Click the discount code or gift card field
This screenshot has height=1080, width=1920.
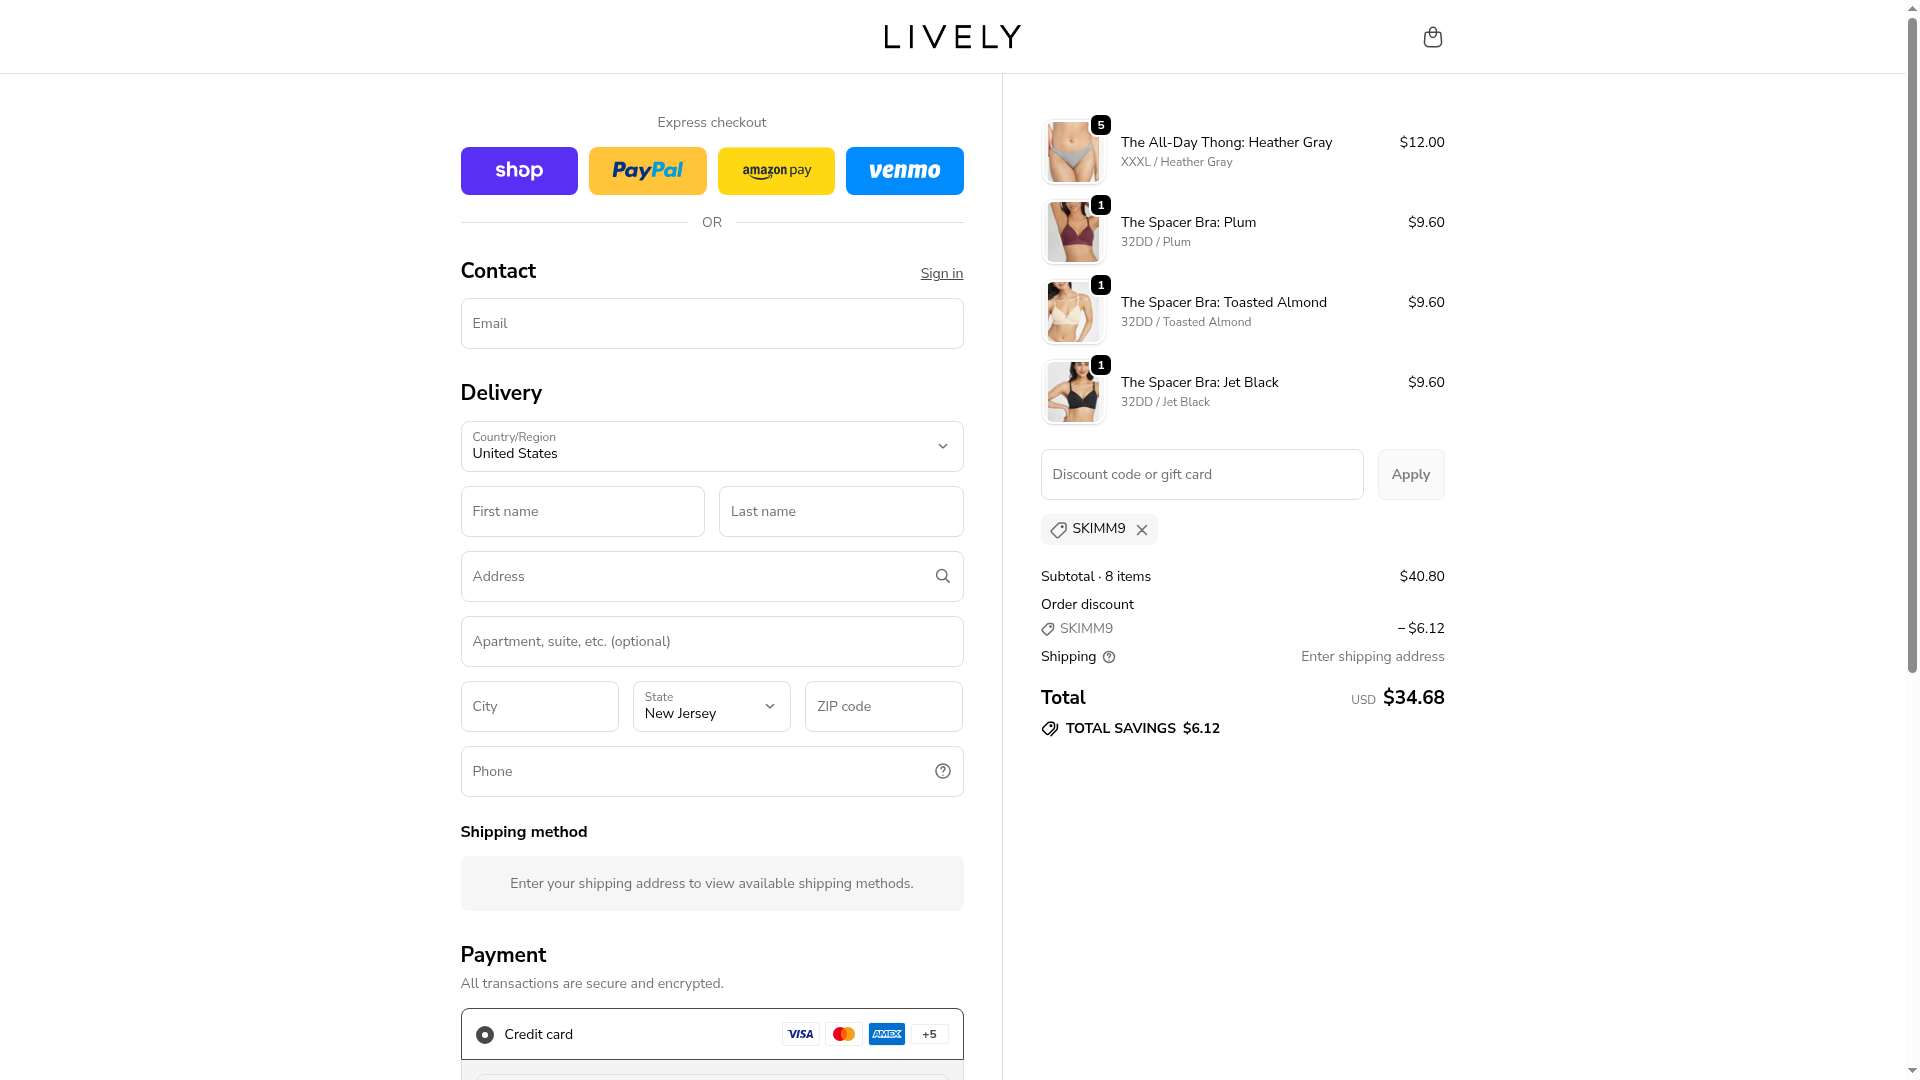(1201, 474)
